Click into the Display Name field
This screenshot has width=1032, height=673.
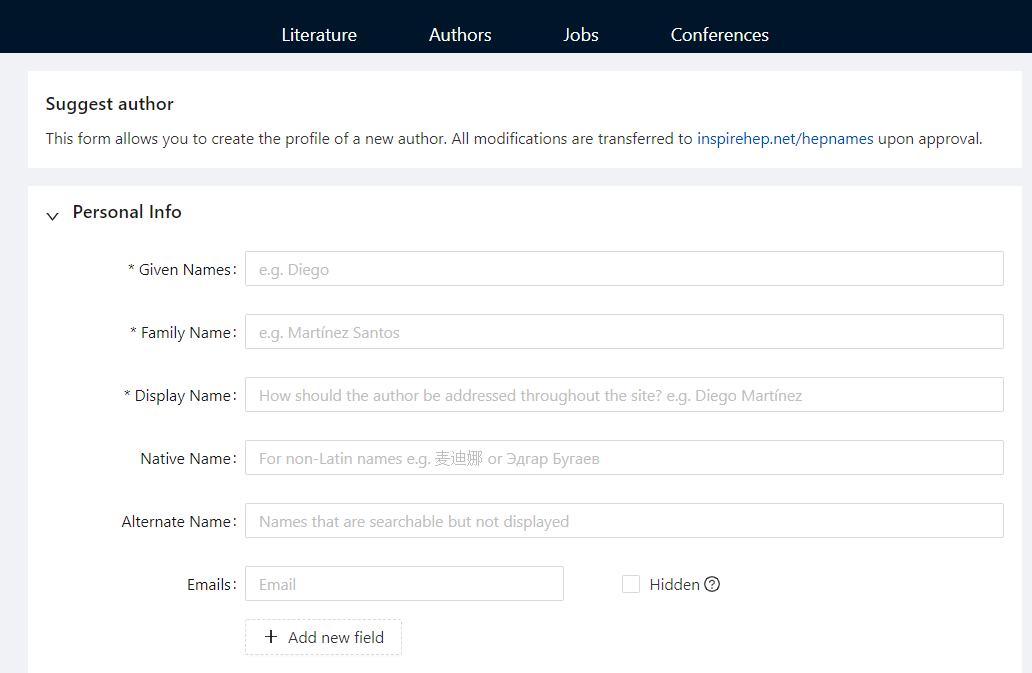tap(624, 395)
